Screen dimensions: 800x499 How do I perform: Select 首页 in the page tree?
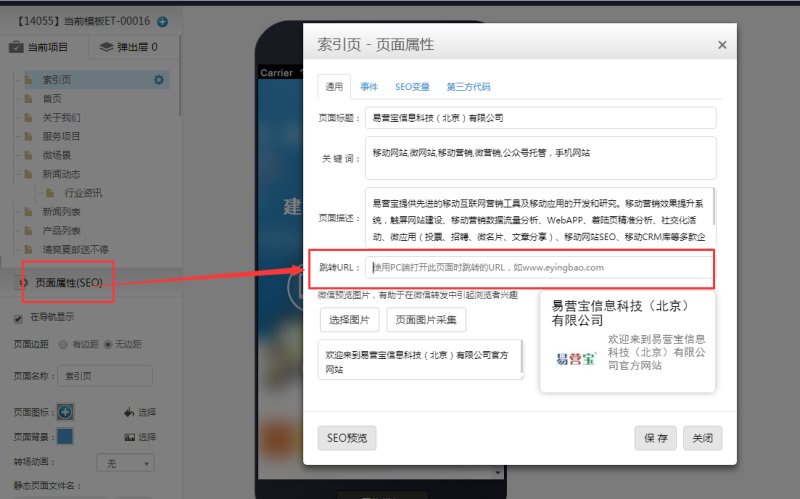click(52, 98)
